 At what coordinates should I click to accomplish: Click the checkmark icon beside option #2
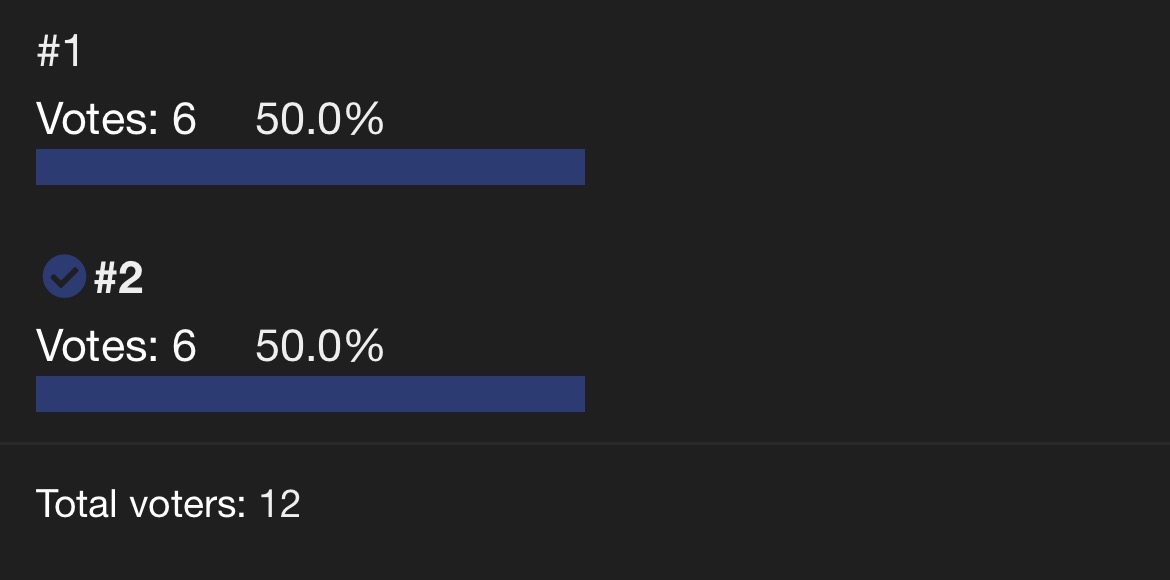64,276
